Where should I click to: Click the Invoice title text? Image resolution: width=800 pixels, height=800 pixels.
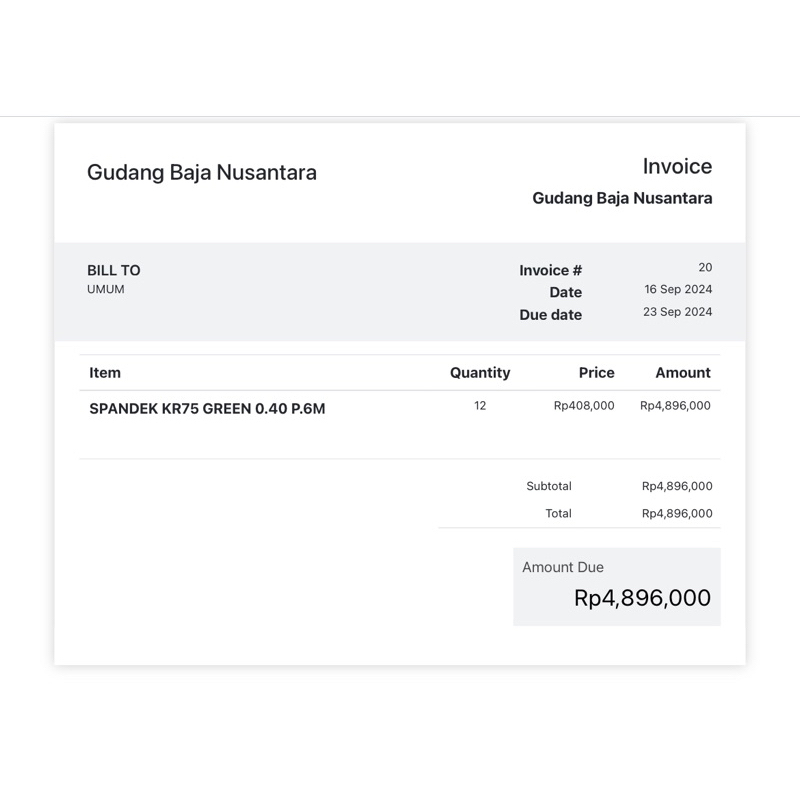(677, 166)
